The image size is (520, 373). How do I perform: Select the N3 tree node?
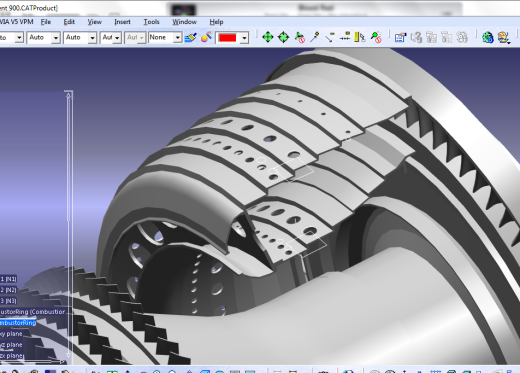(8, 301)
